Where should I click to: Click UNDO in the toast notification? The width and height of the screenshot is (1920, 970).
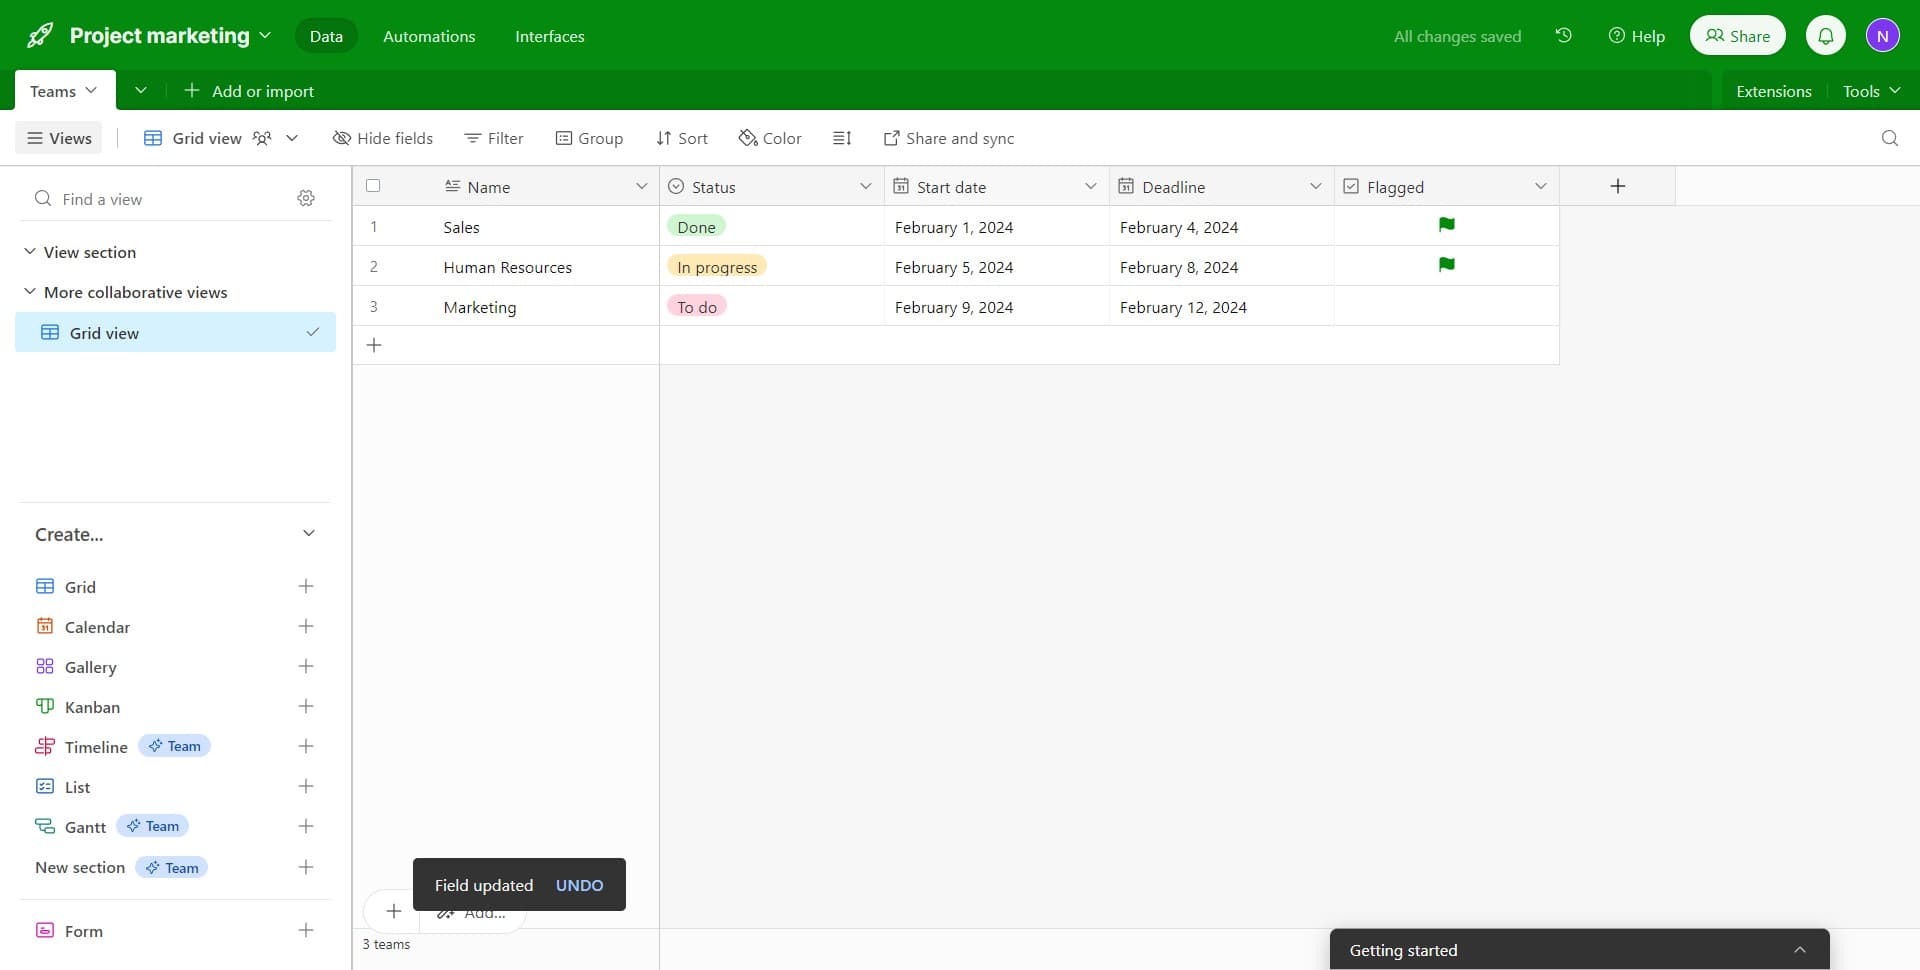(x=579, y=885)
